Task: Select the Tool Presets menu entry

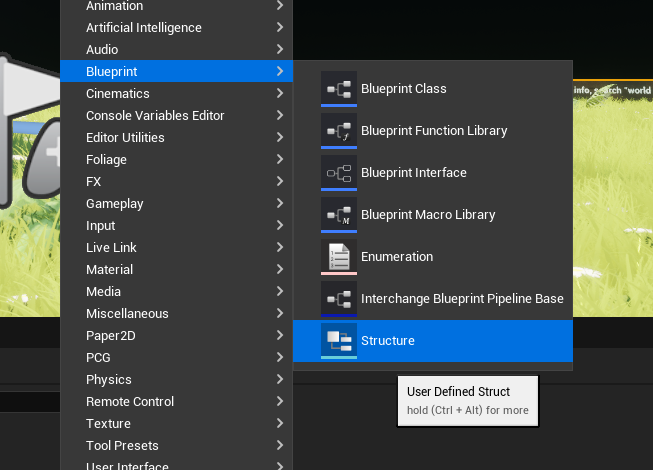Action: click(x=122, y=445)
